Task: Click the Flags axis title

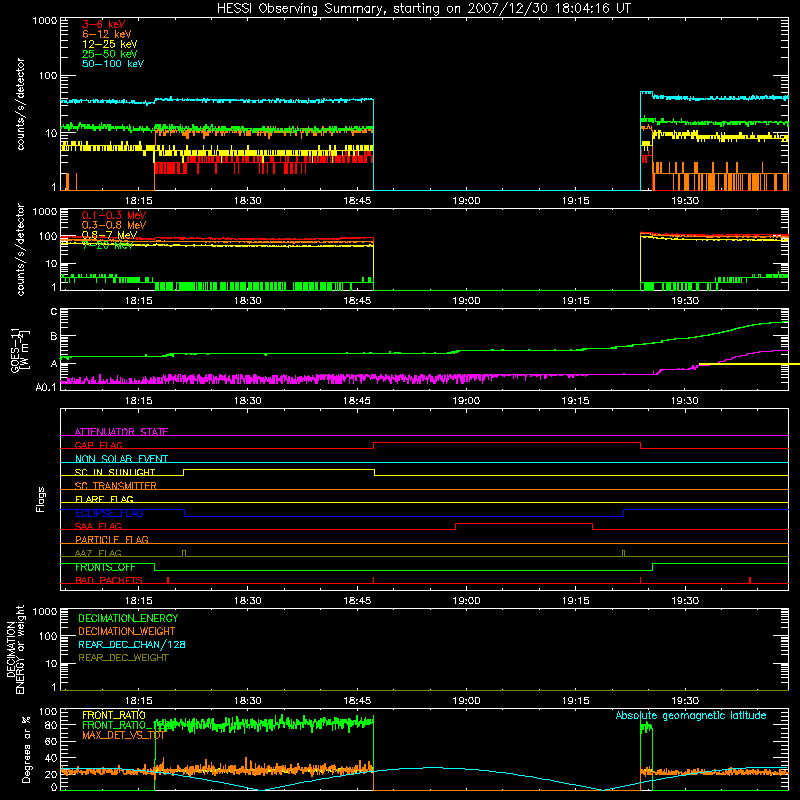Action: tap(41, 499)
